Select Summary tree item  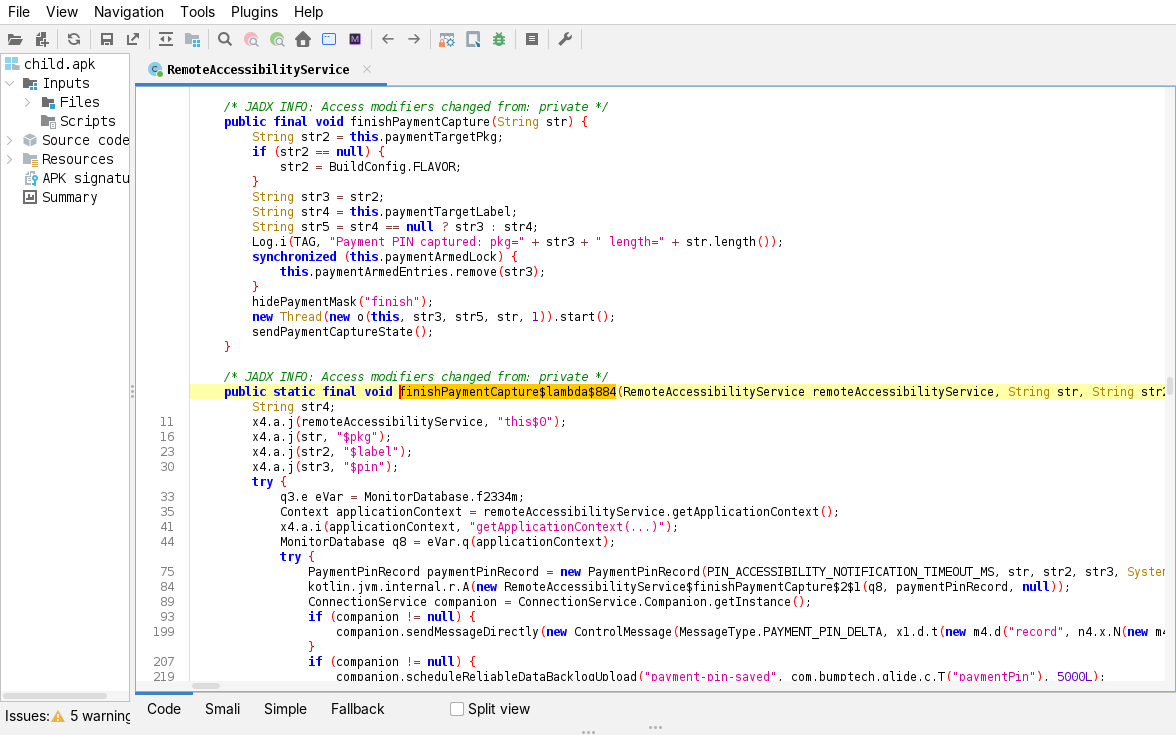tap(69, 197)
